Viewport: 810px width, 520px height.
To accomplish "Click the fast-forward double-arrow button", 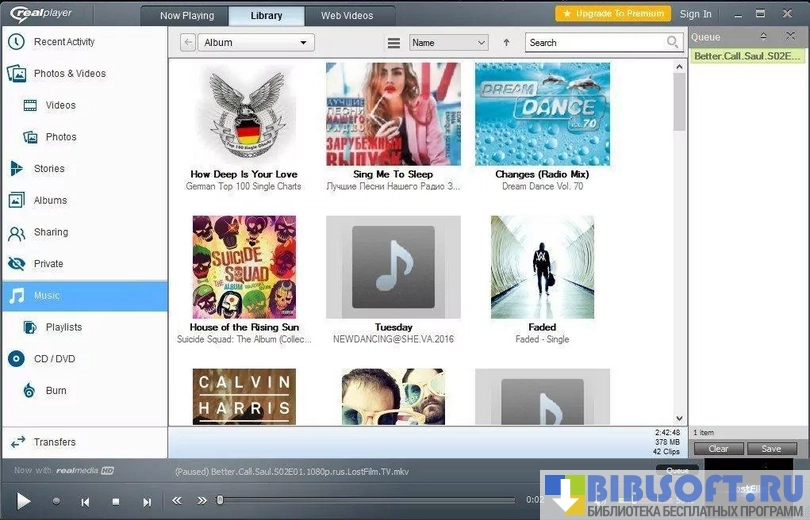I will 202,500.
